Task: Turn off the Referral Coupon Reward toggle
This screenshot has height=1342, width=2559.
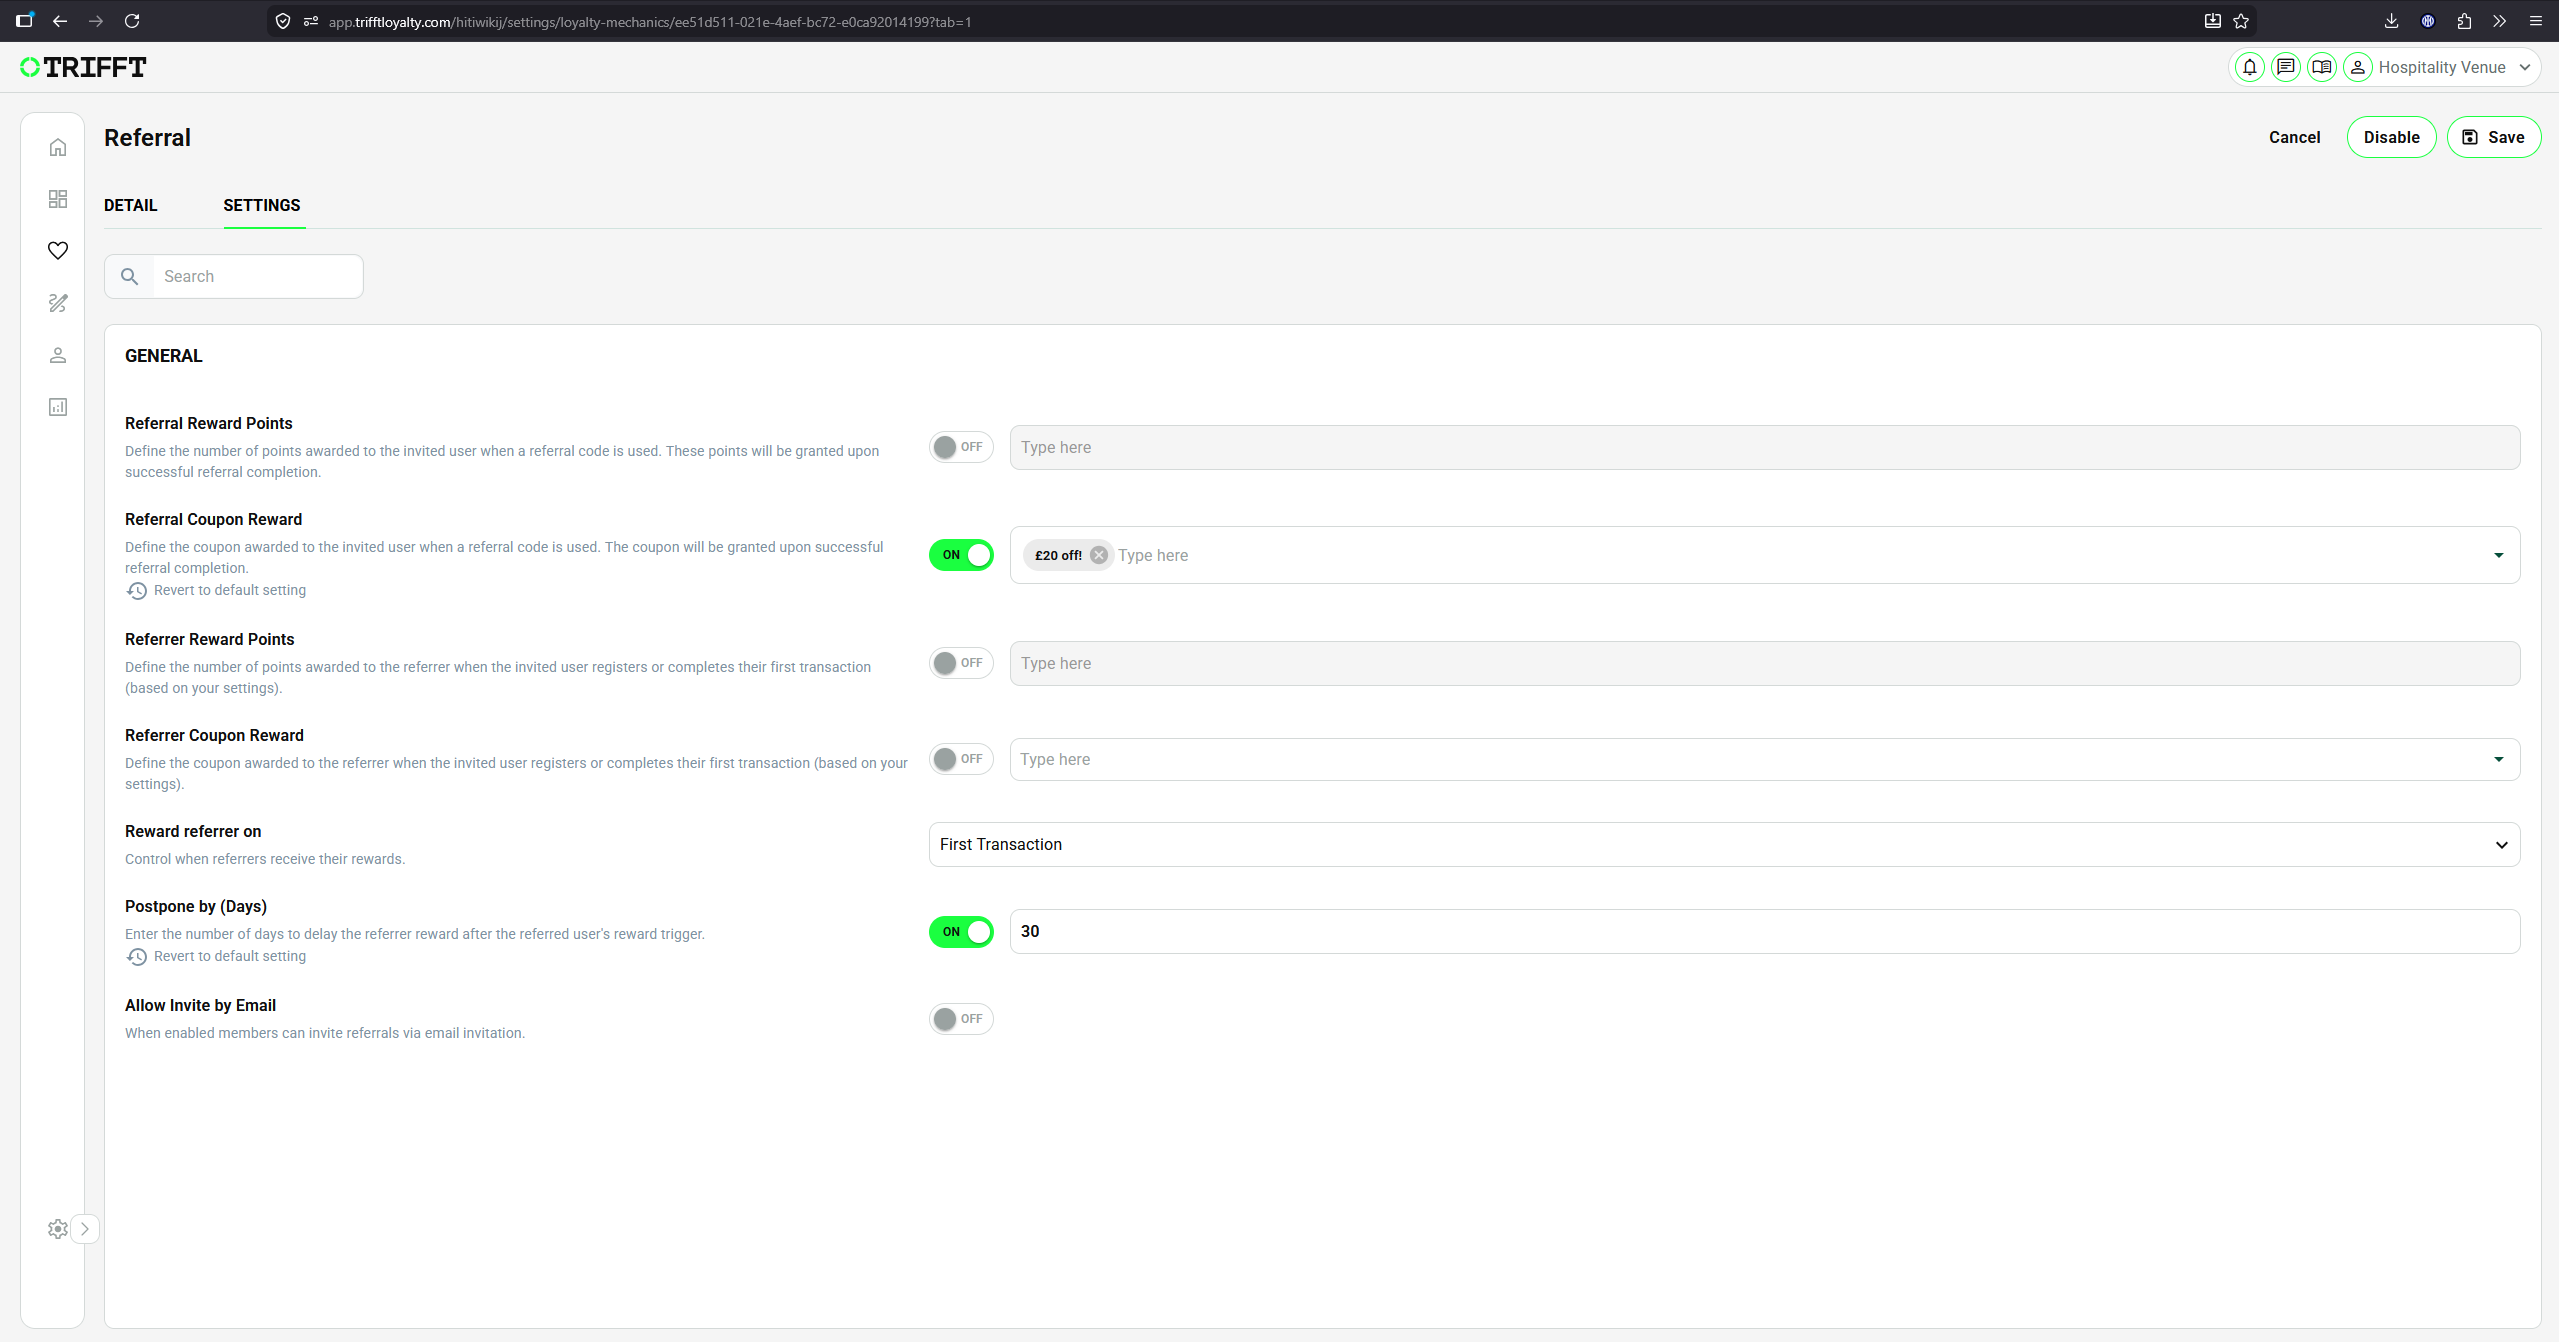Action: coord(961,555)
